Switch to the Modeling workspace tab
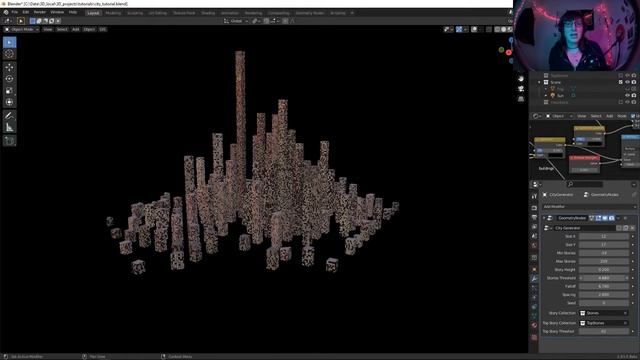 click(x=113, y=13)
